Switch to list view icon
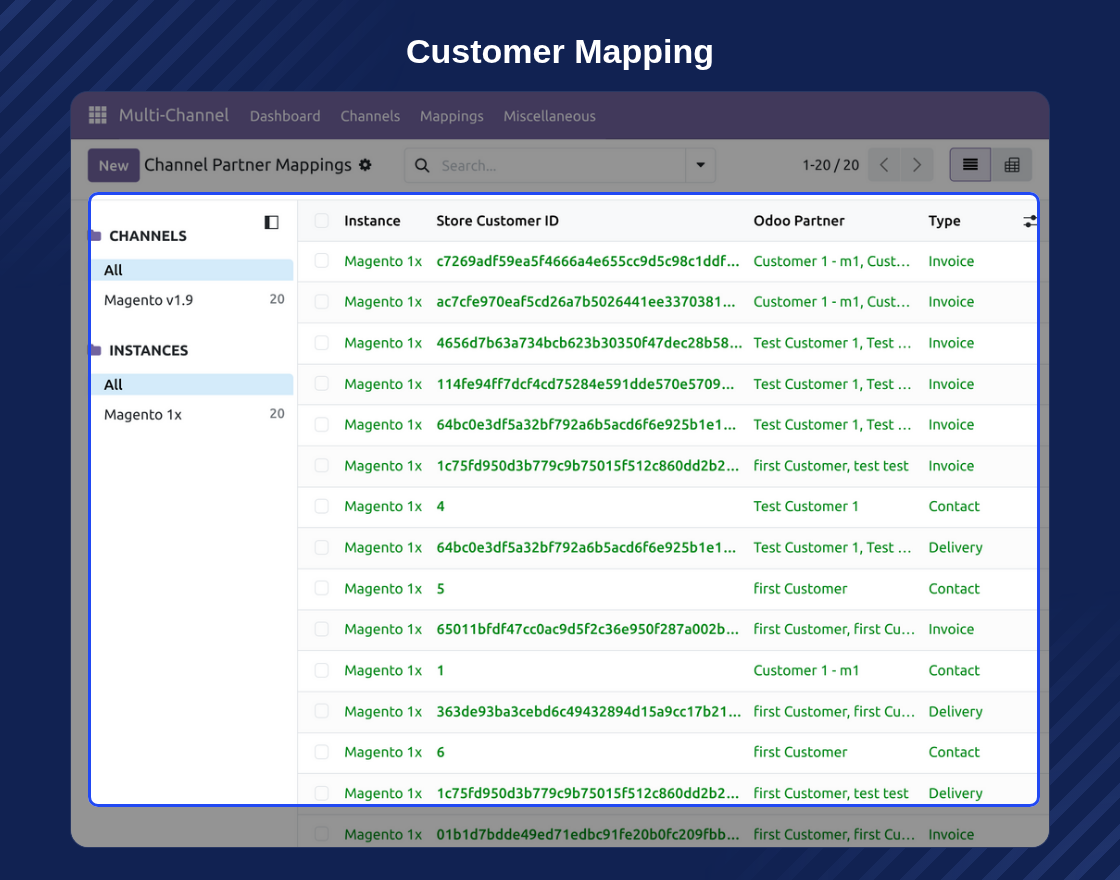 tap(970, 165)
